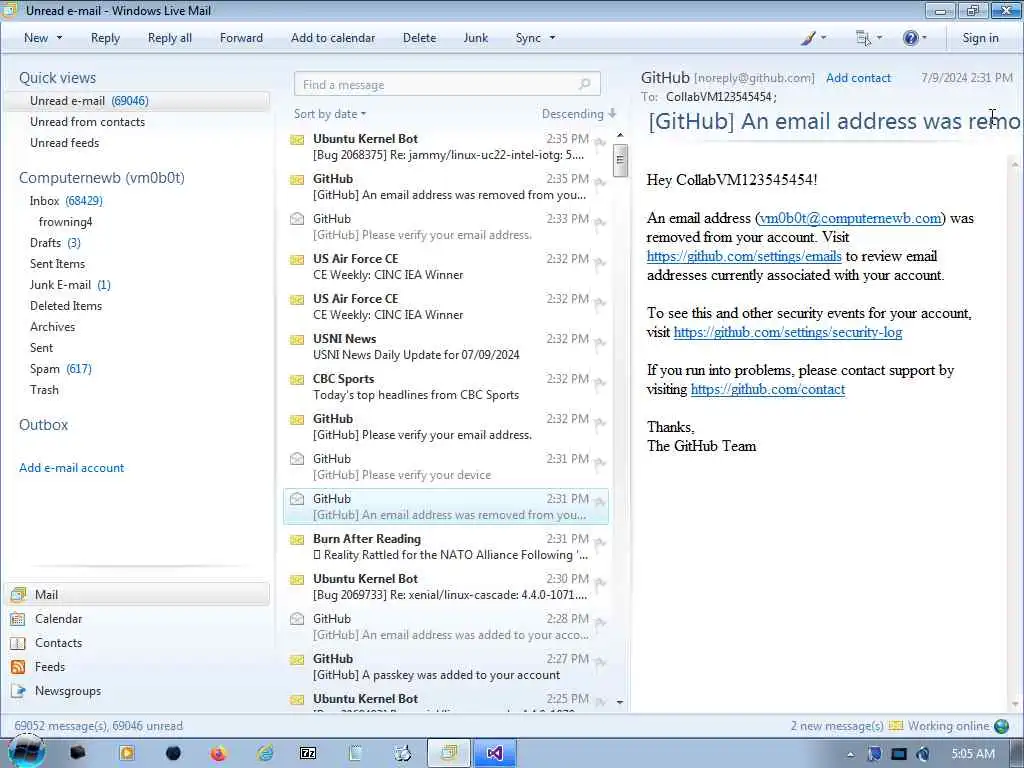Open the github.com/settings/security-log link
Screen dimensions: 1024x768
click(x=788, y=332)
